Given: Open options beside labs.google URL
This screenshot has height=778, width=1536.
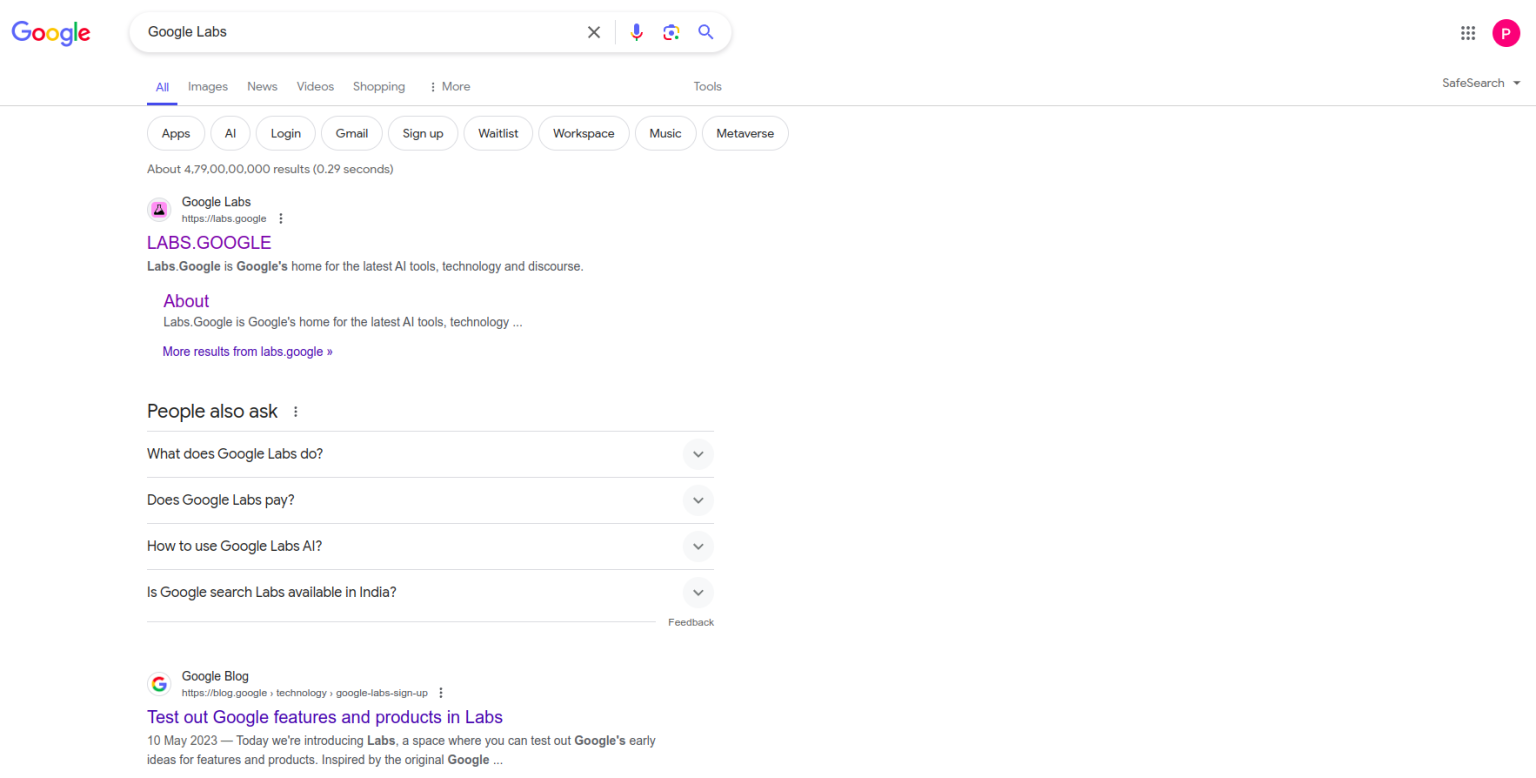Looking at the screenshot, I should tap(281, 218).
